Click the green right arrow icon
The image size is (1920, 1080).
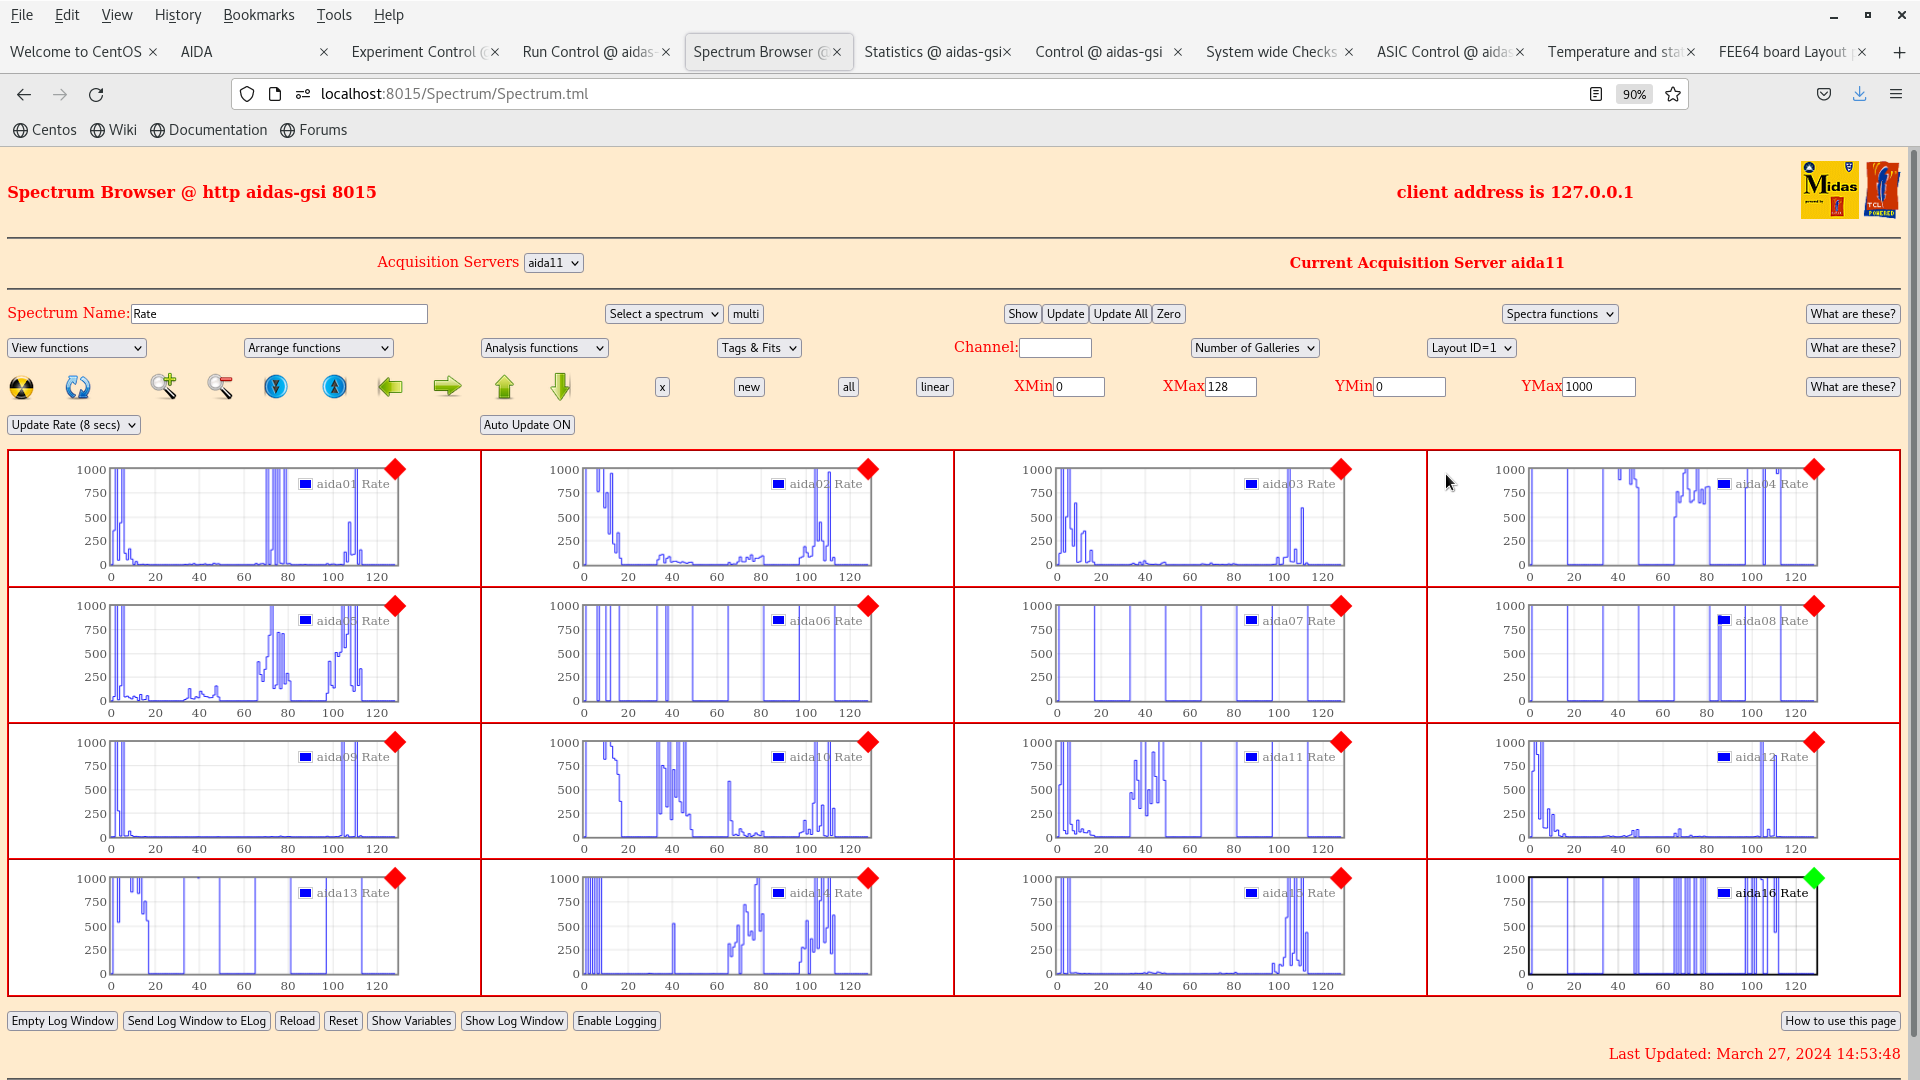[x=447, y=387]
